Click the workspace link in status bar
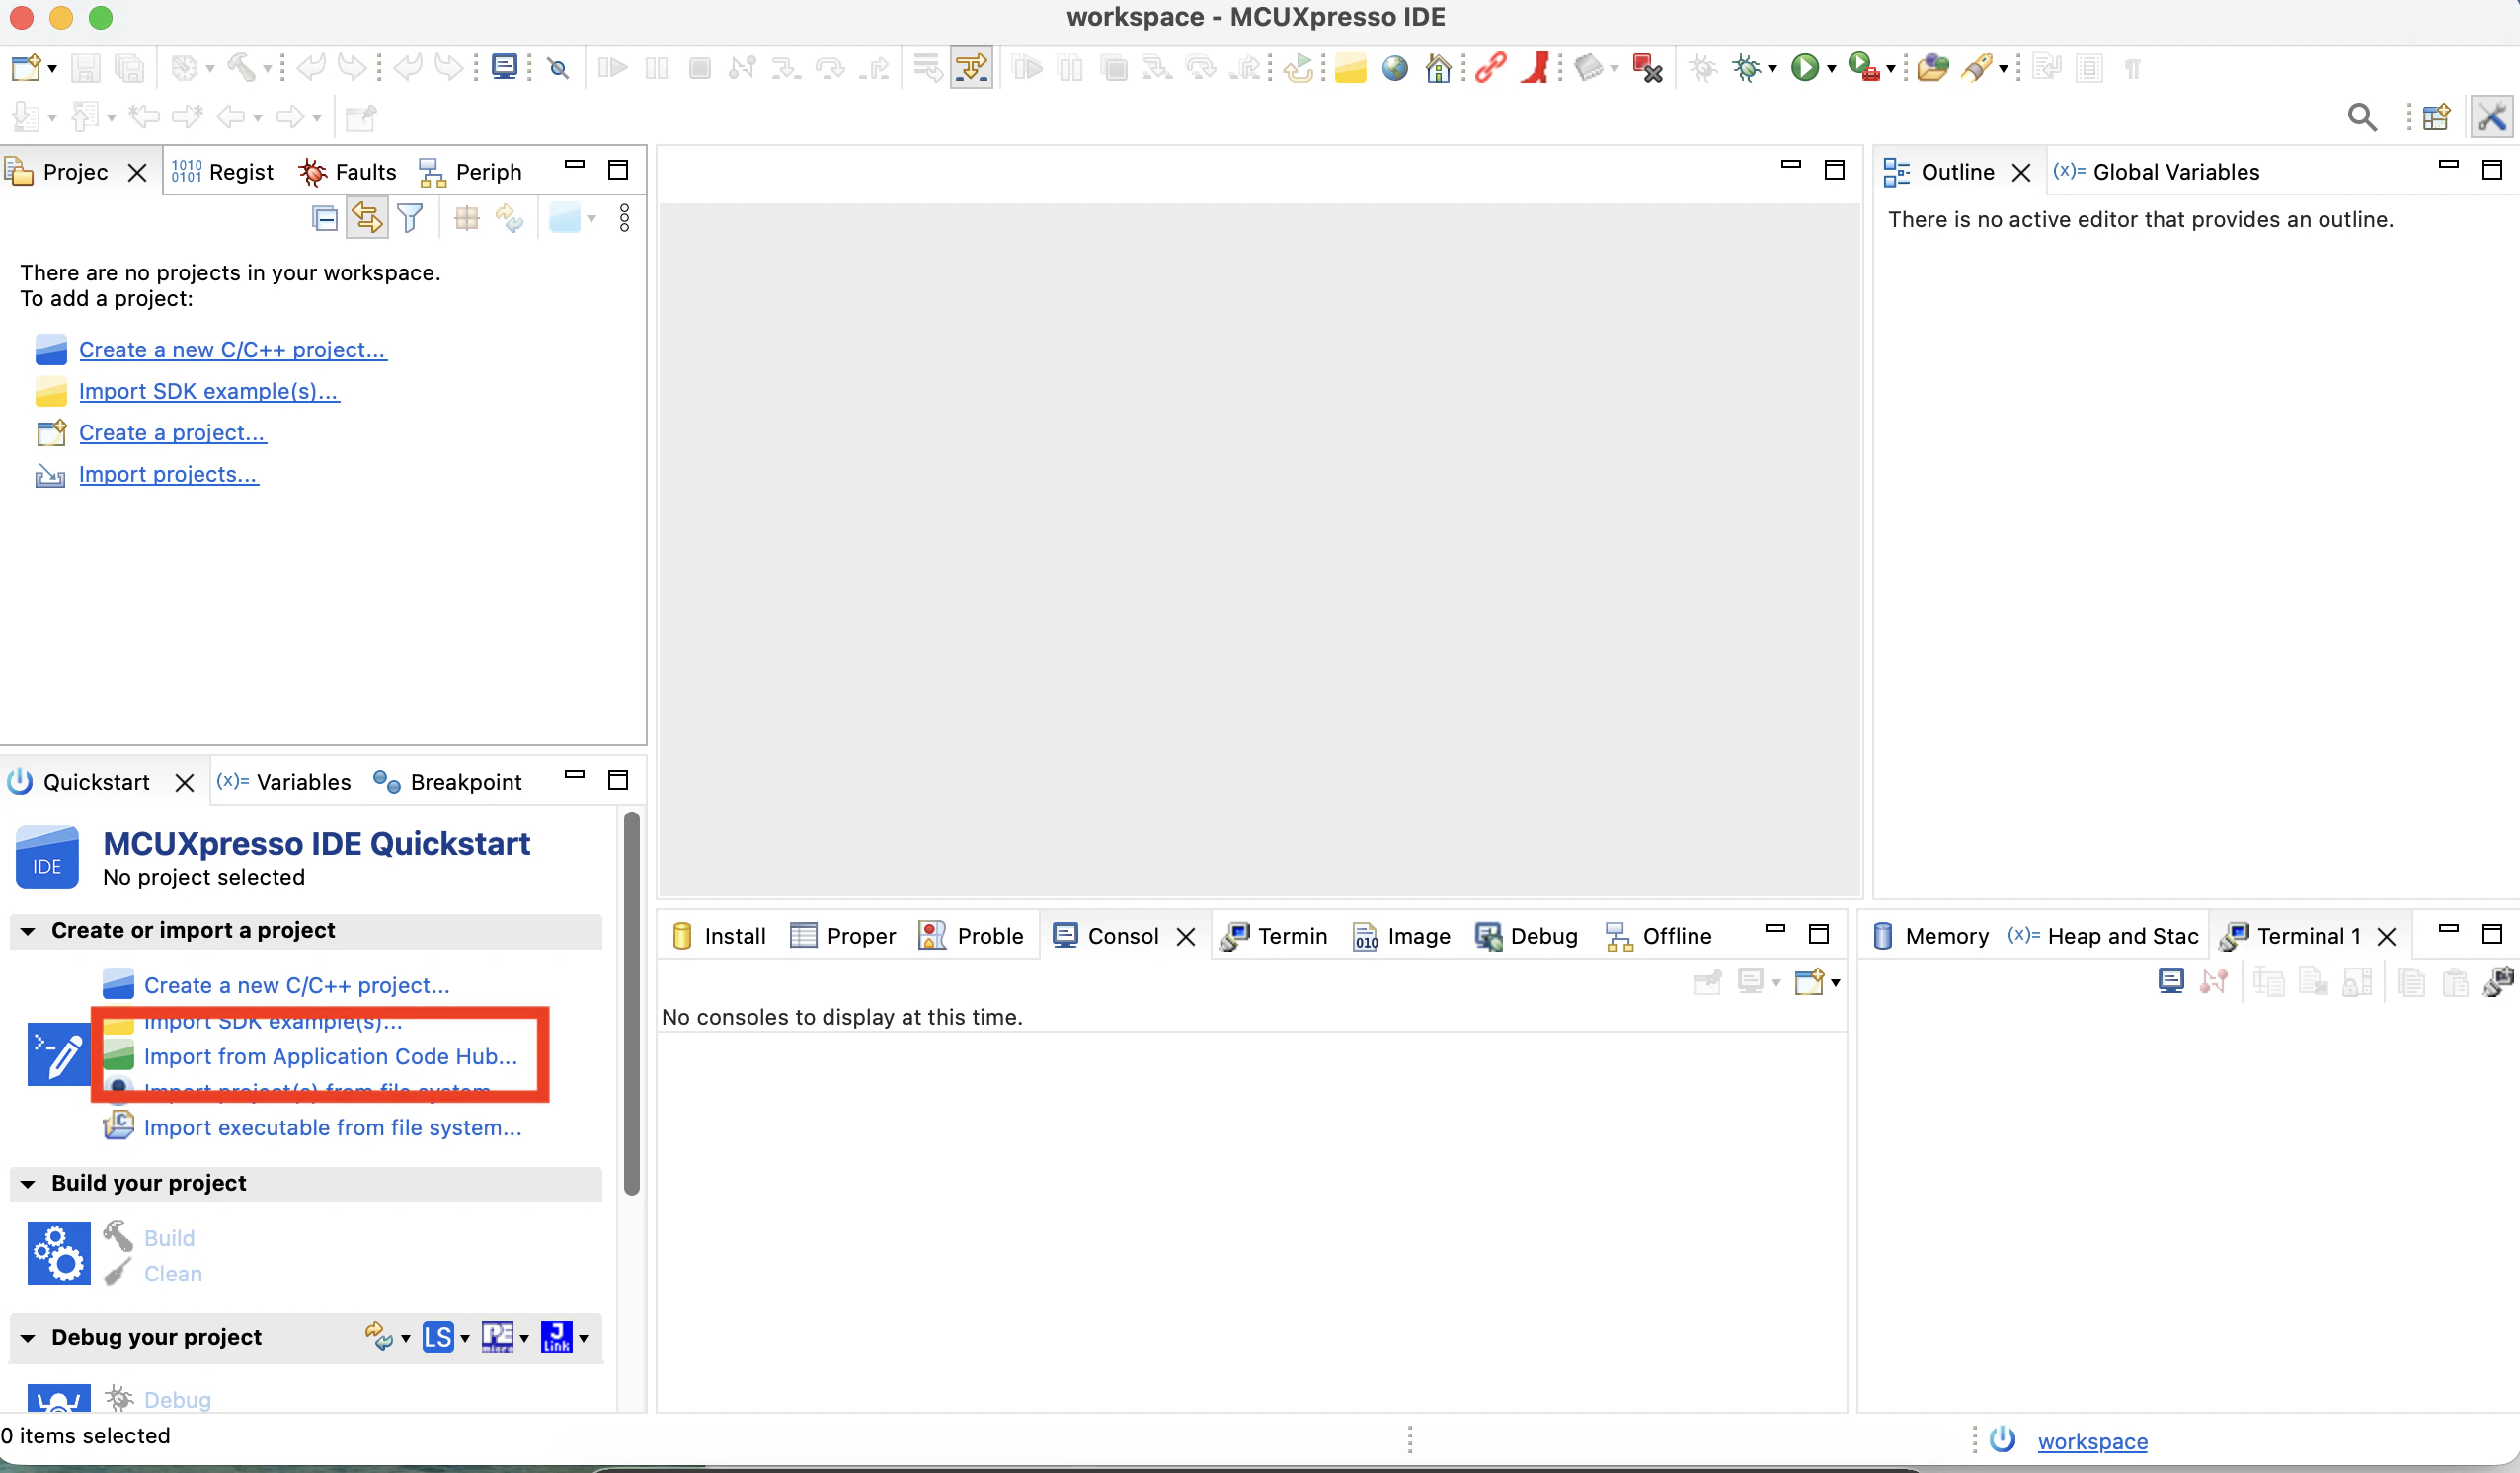The height and width of the screenshot is (1473, 2520). click(2092, 1441)
